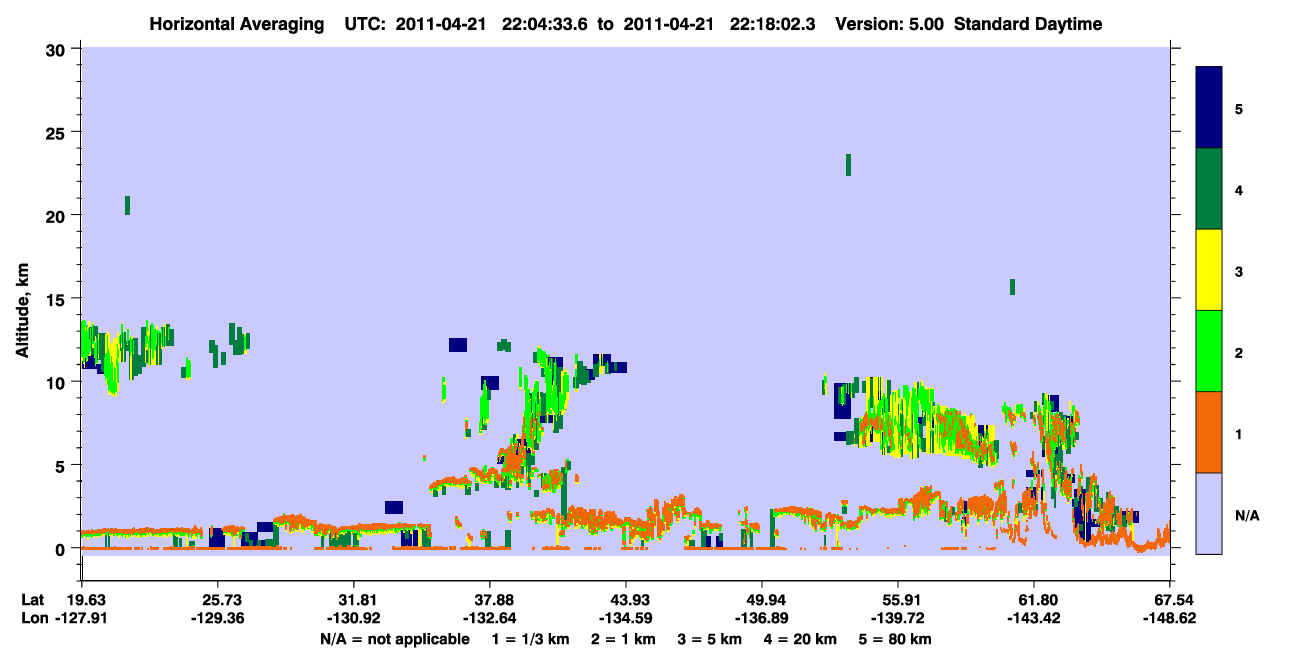The height and width of the screenshot is (667, 1300).
Task: Click longitude value -148.62
Action: [1171, 618]
